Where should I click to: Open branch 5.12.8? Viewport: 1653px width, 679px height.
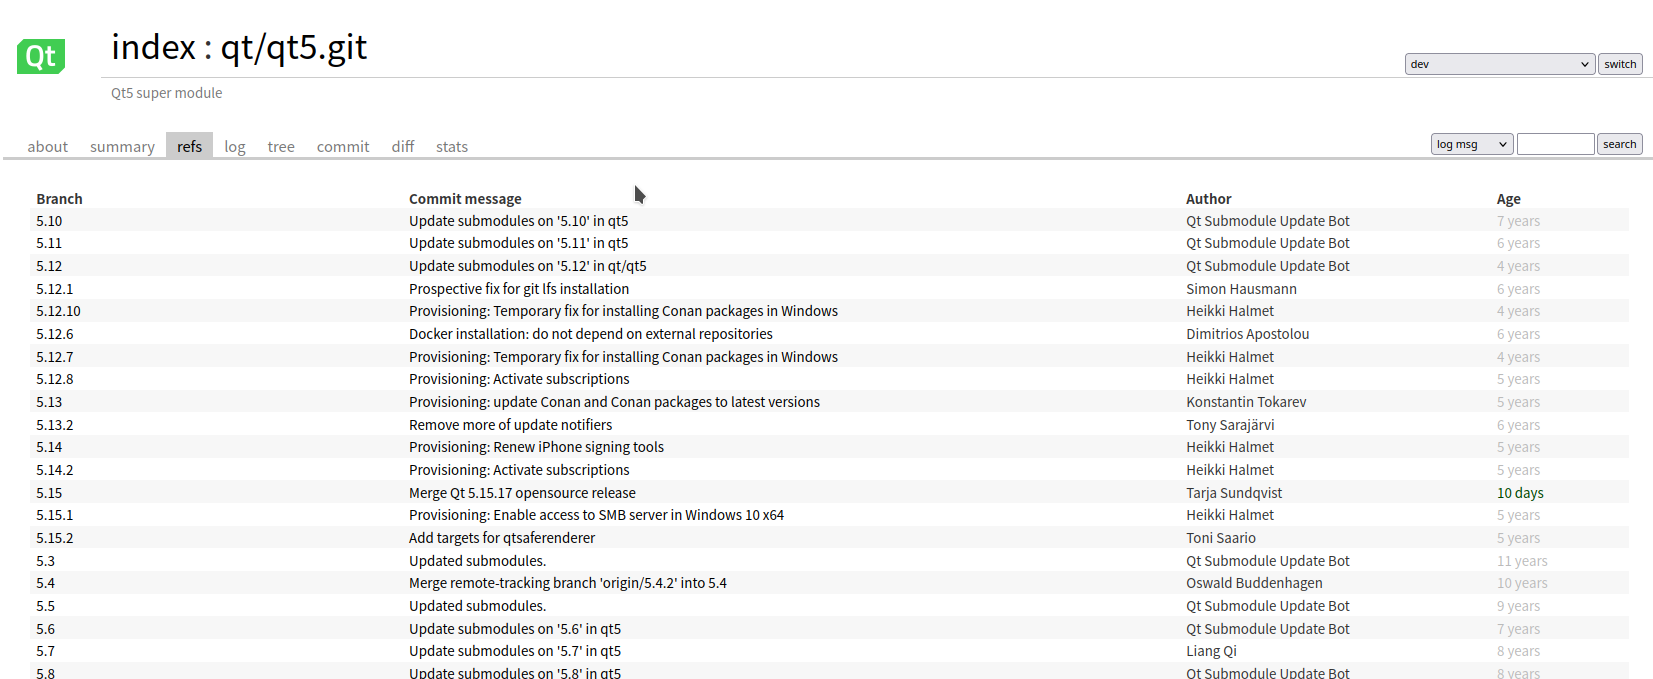pos(55,379)
